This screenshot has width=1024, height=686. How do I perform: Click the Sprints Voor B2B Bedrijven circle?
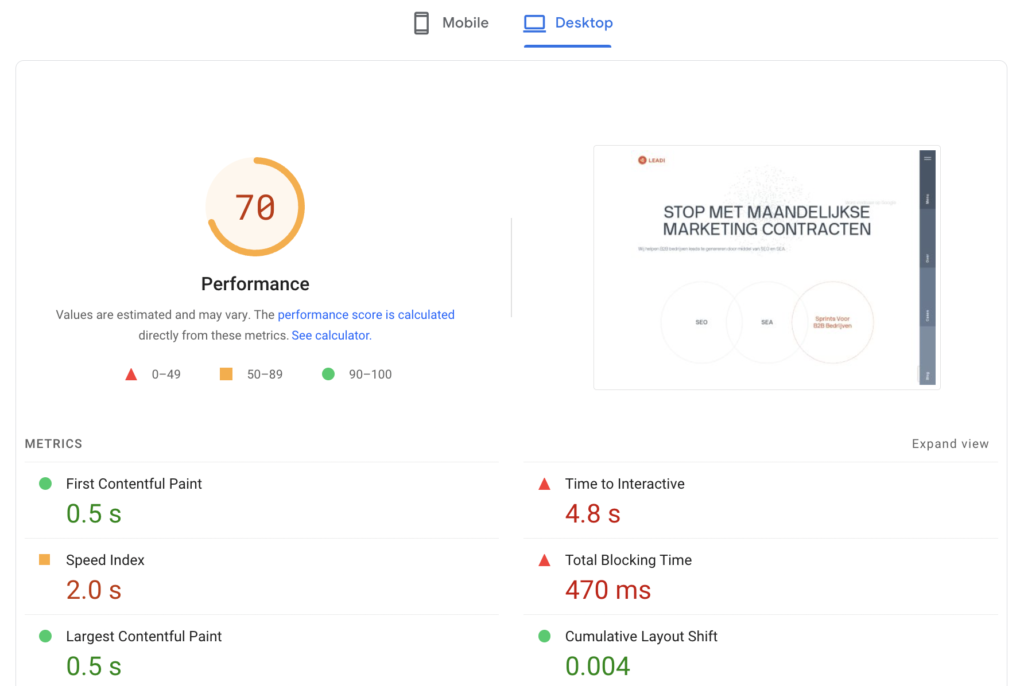pos(833,322)
